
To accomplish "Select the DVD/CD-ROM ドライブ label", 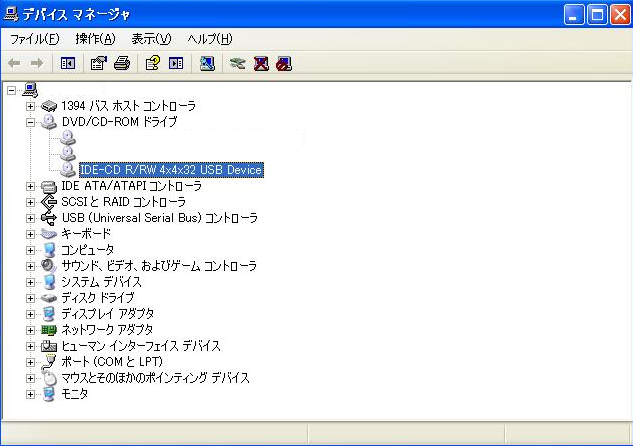I will click(119, 122).
